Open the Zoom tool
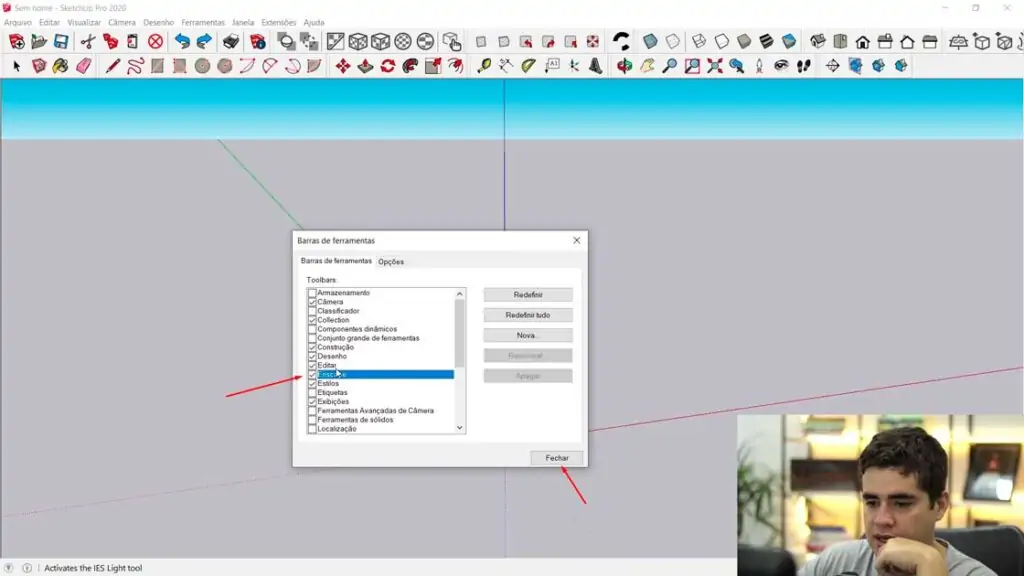This screenshot has width=1024, height=576. click(672, 63)
